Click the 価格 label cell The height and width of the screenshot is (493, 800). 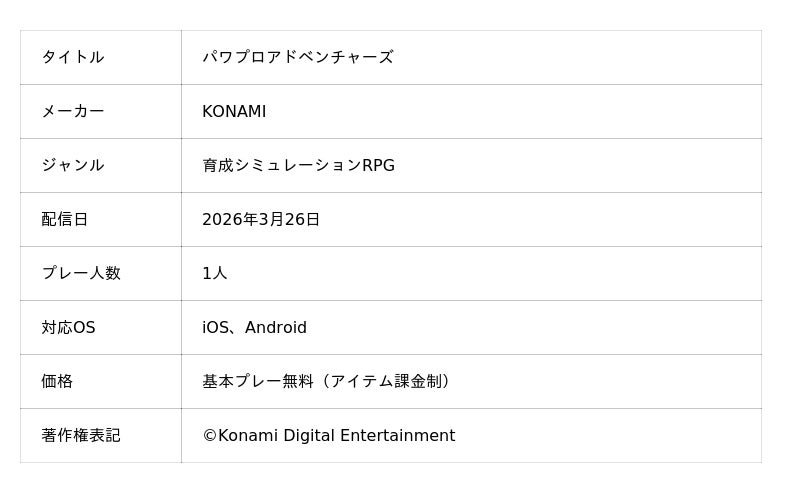tap(57, 381)
